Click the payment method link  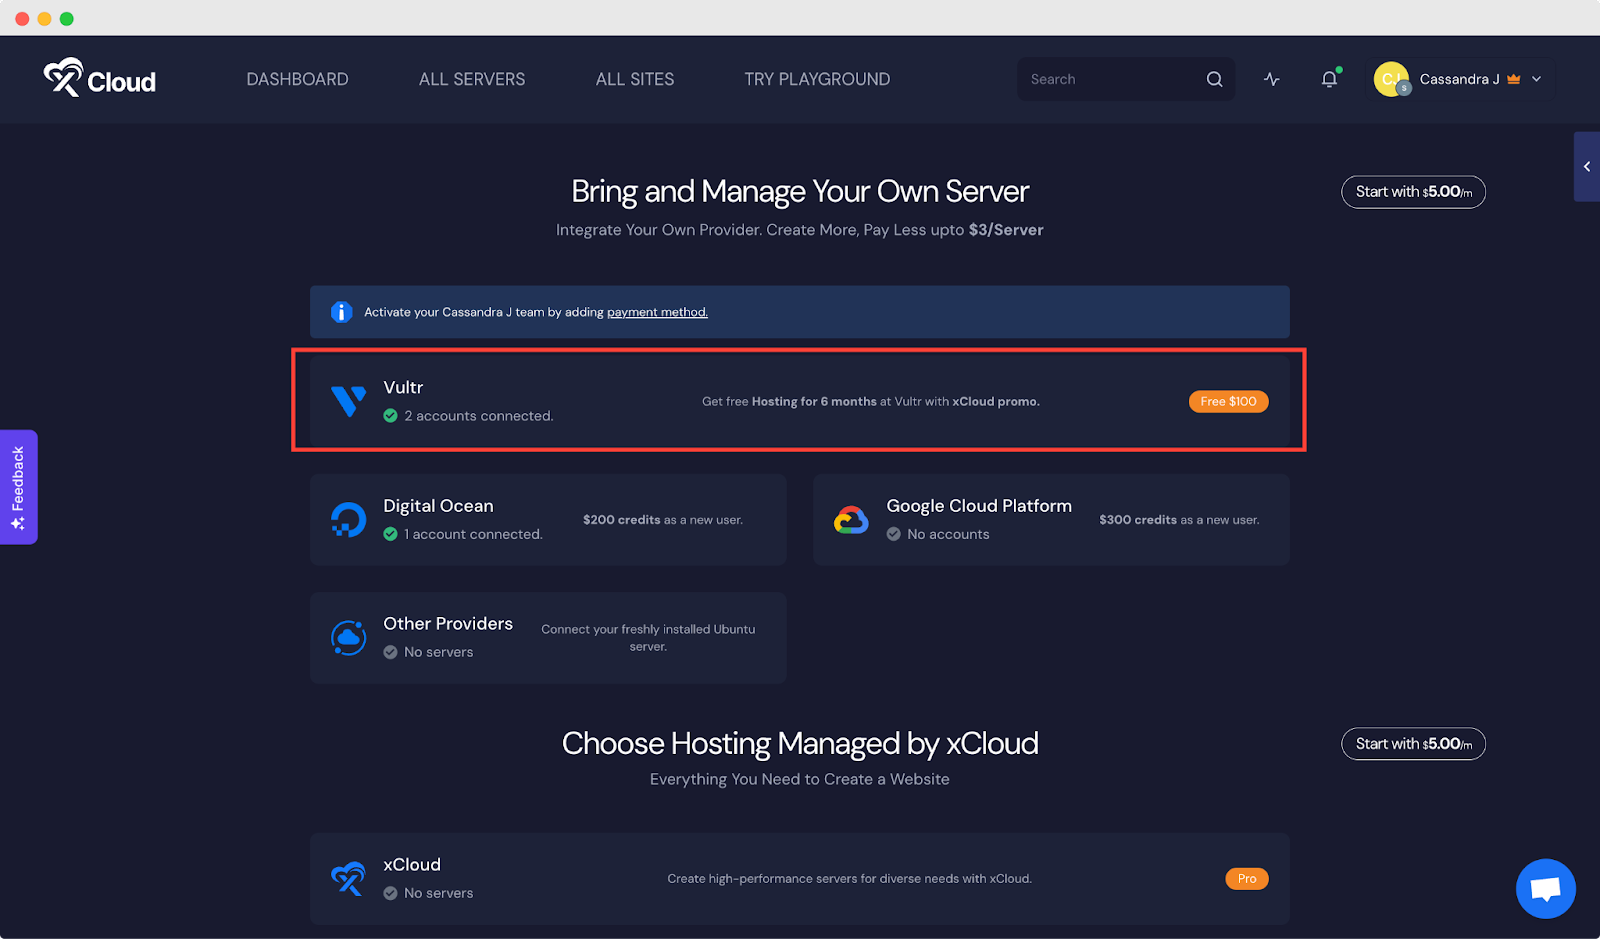point(657,312)
